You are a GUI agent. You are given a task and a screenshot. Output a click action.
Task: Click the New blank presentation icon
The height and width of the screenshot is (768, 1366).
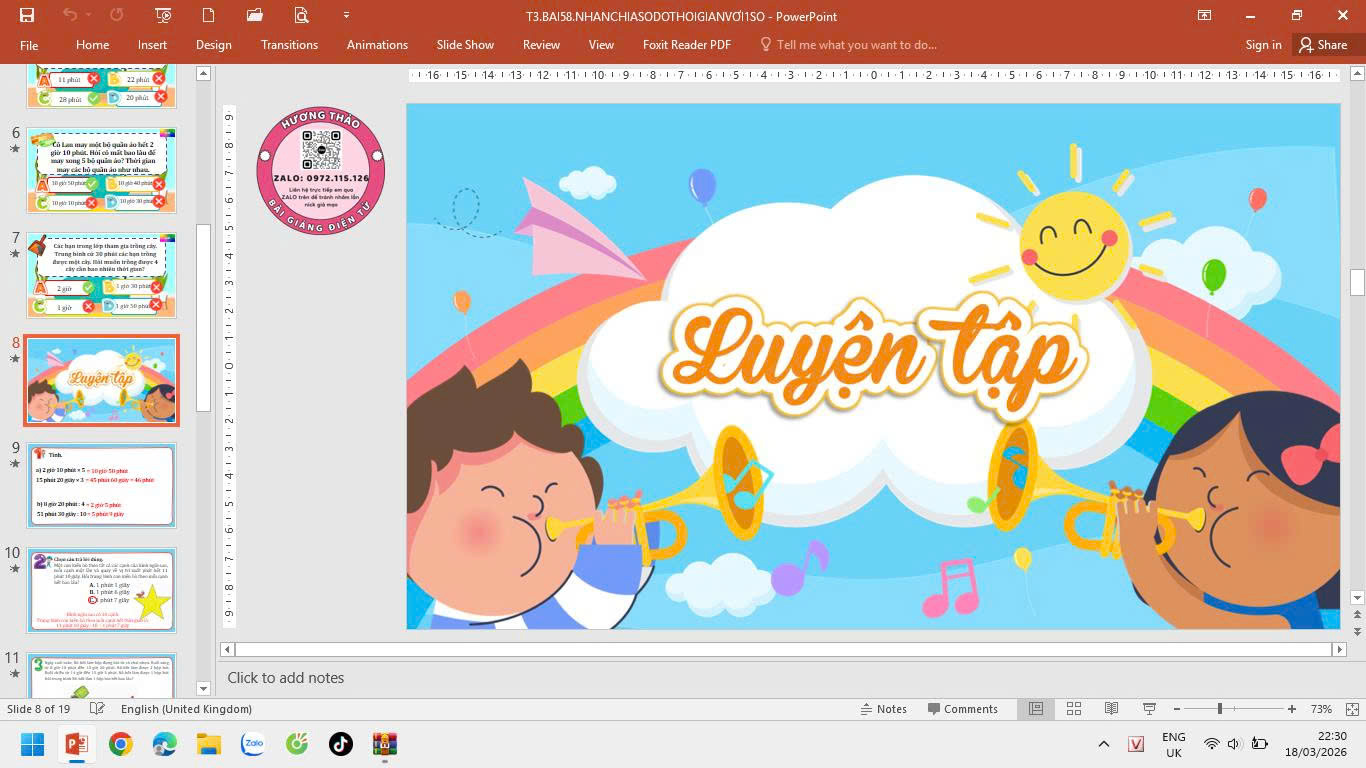click(208, 15)
